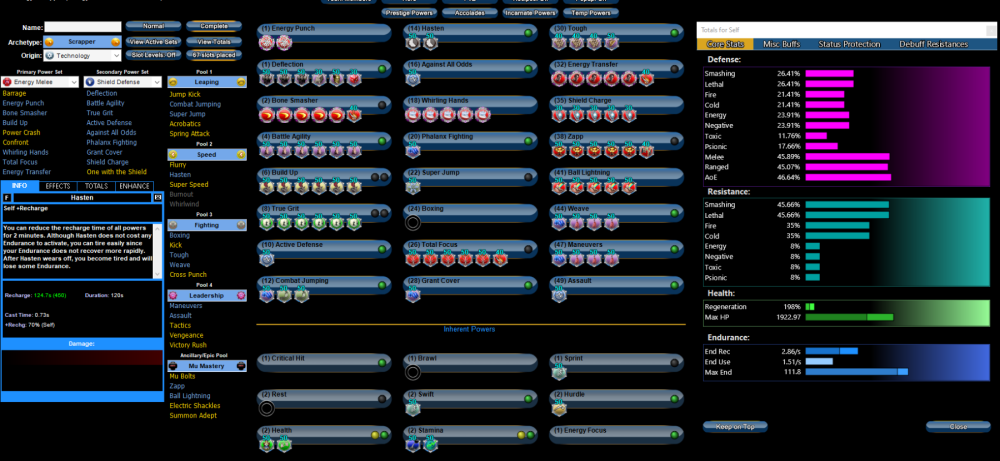Open the EFFECTS tab in info panel
Viewport: 1000px width, 461px height.
(x=58, y=186)
